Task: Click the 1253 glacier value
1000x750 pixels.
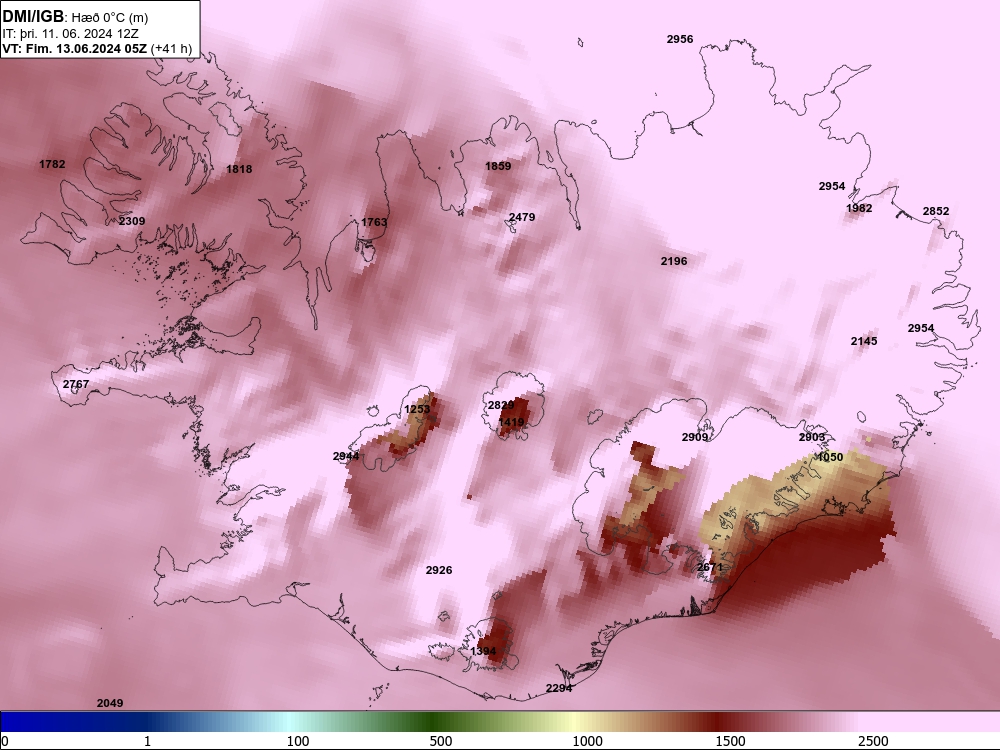Action: [417, 409]
